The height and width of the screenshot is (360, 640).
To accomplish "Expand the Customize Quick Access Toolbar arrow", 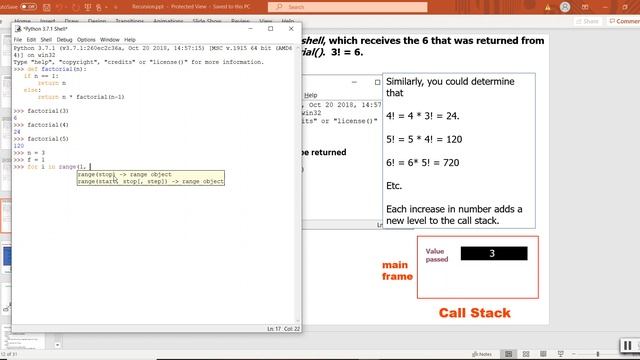I will coord(116,7).
